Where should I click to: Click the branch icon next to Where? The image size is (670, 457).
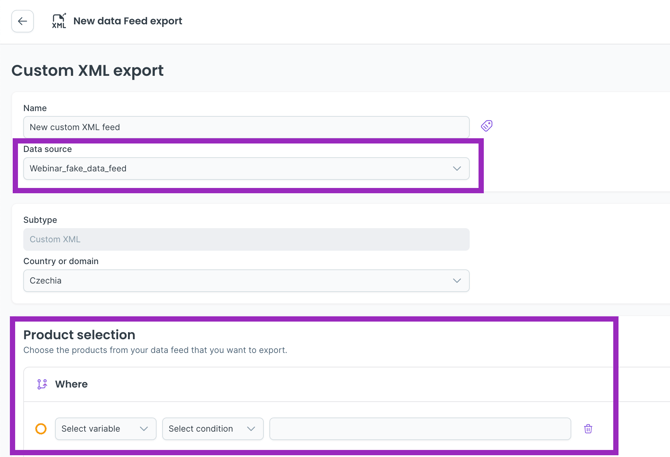click(42, 384)
